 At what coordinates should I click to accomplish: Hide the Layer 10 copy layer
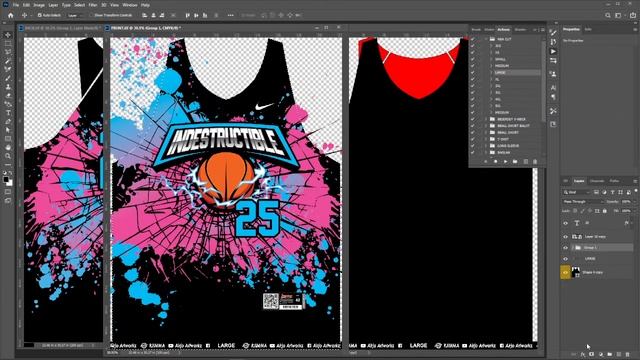[x=565, y=236]
